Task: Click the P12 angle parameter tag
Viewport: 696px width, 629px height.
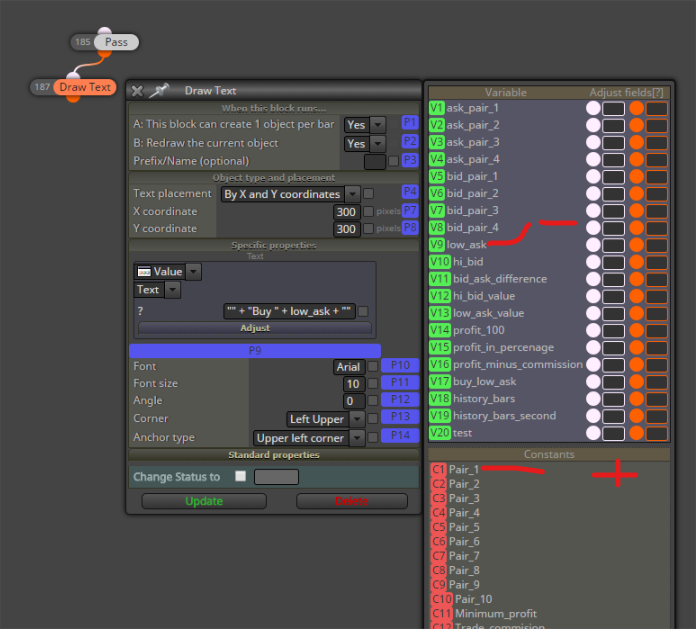Action: (400, 400)
